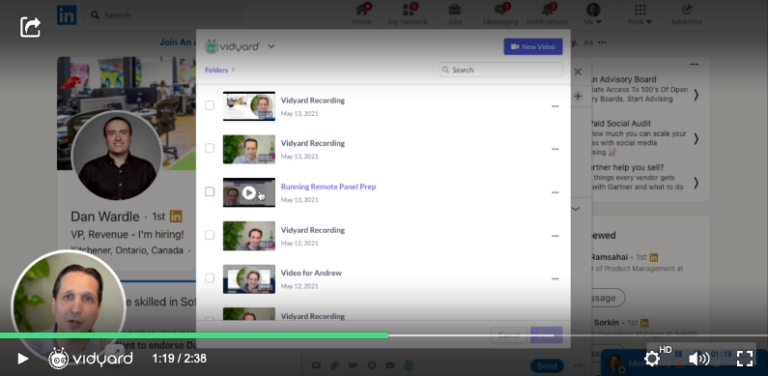Open options for Running Remote Panel Prep
The width and height of the screenshot is (768, 376).
tap(555, 192)
